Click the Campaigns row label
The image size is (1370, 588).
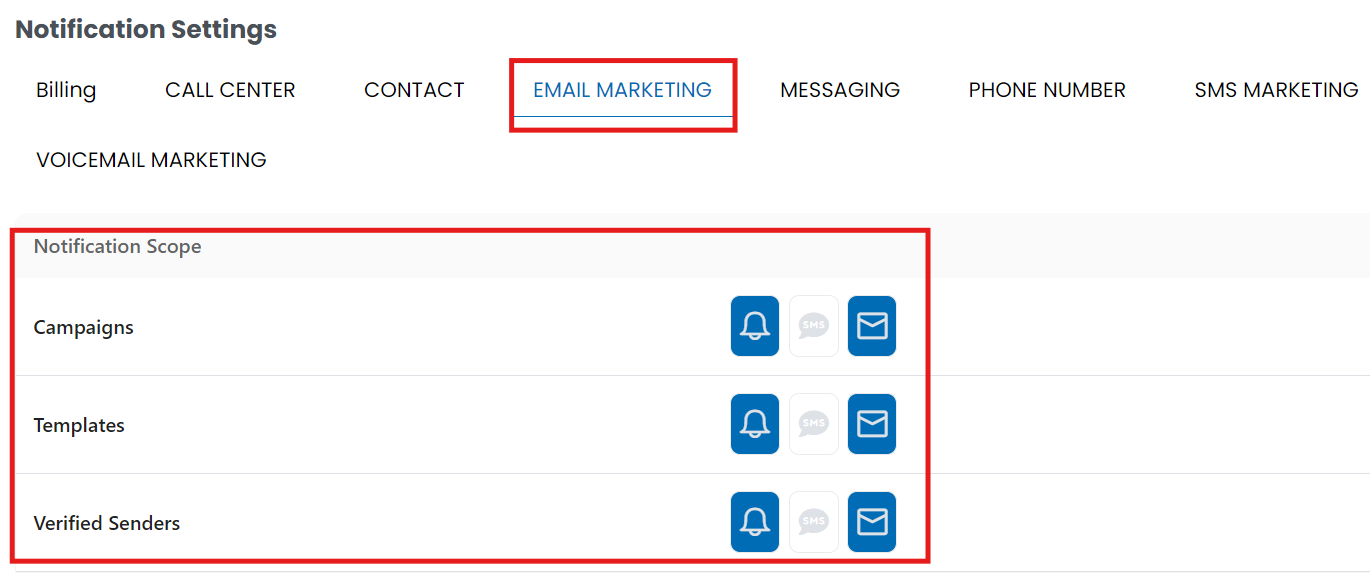84,328
